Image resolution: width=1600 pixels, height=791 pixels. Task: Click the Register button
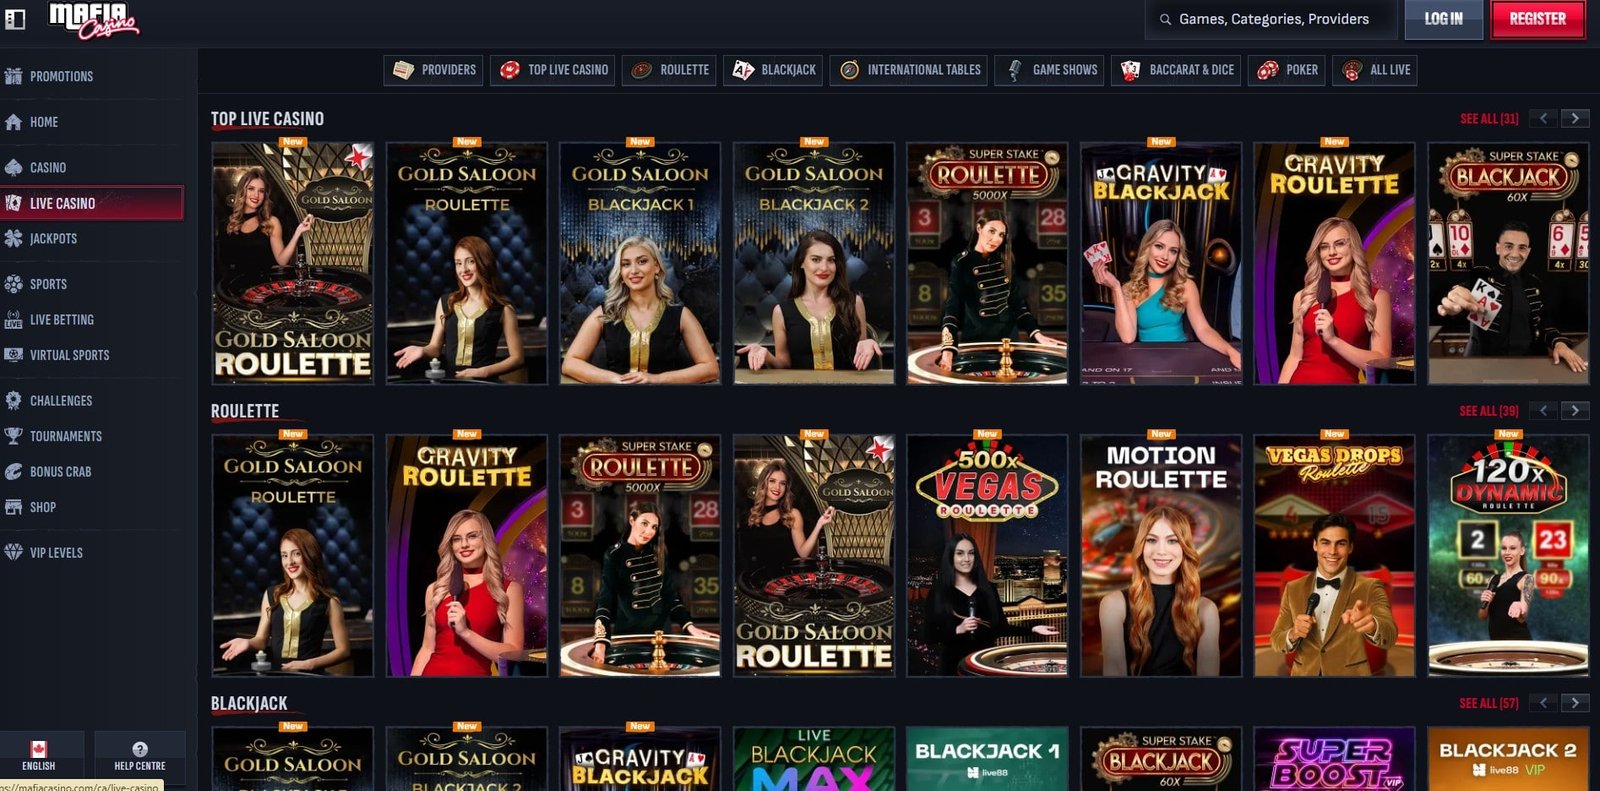(1538, 19)
